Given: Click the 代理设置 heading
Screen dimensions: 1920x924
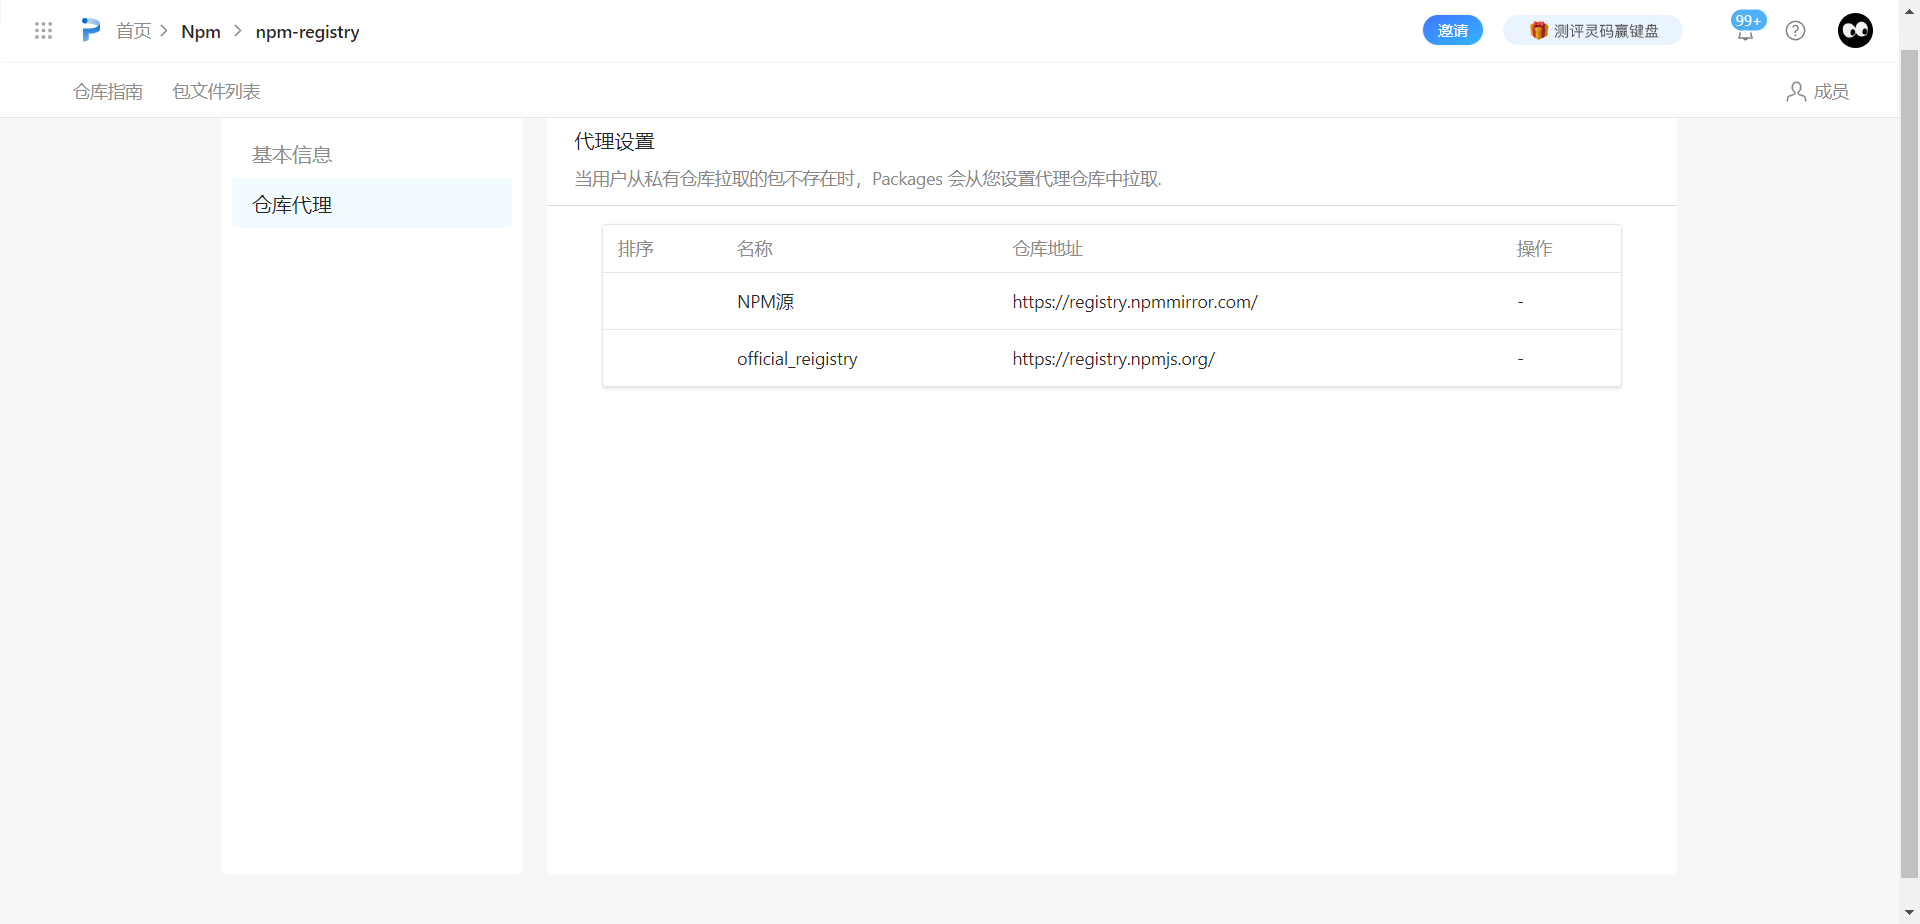Looking at the screenshot, I should click(615, 142).
